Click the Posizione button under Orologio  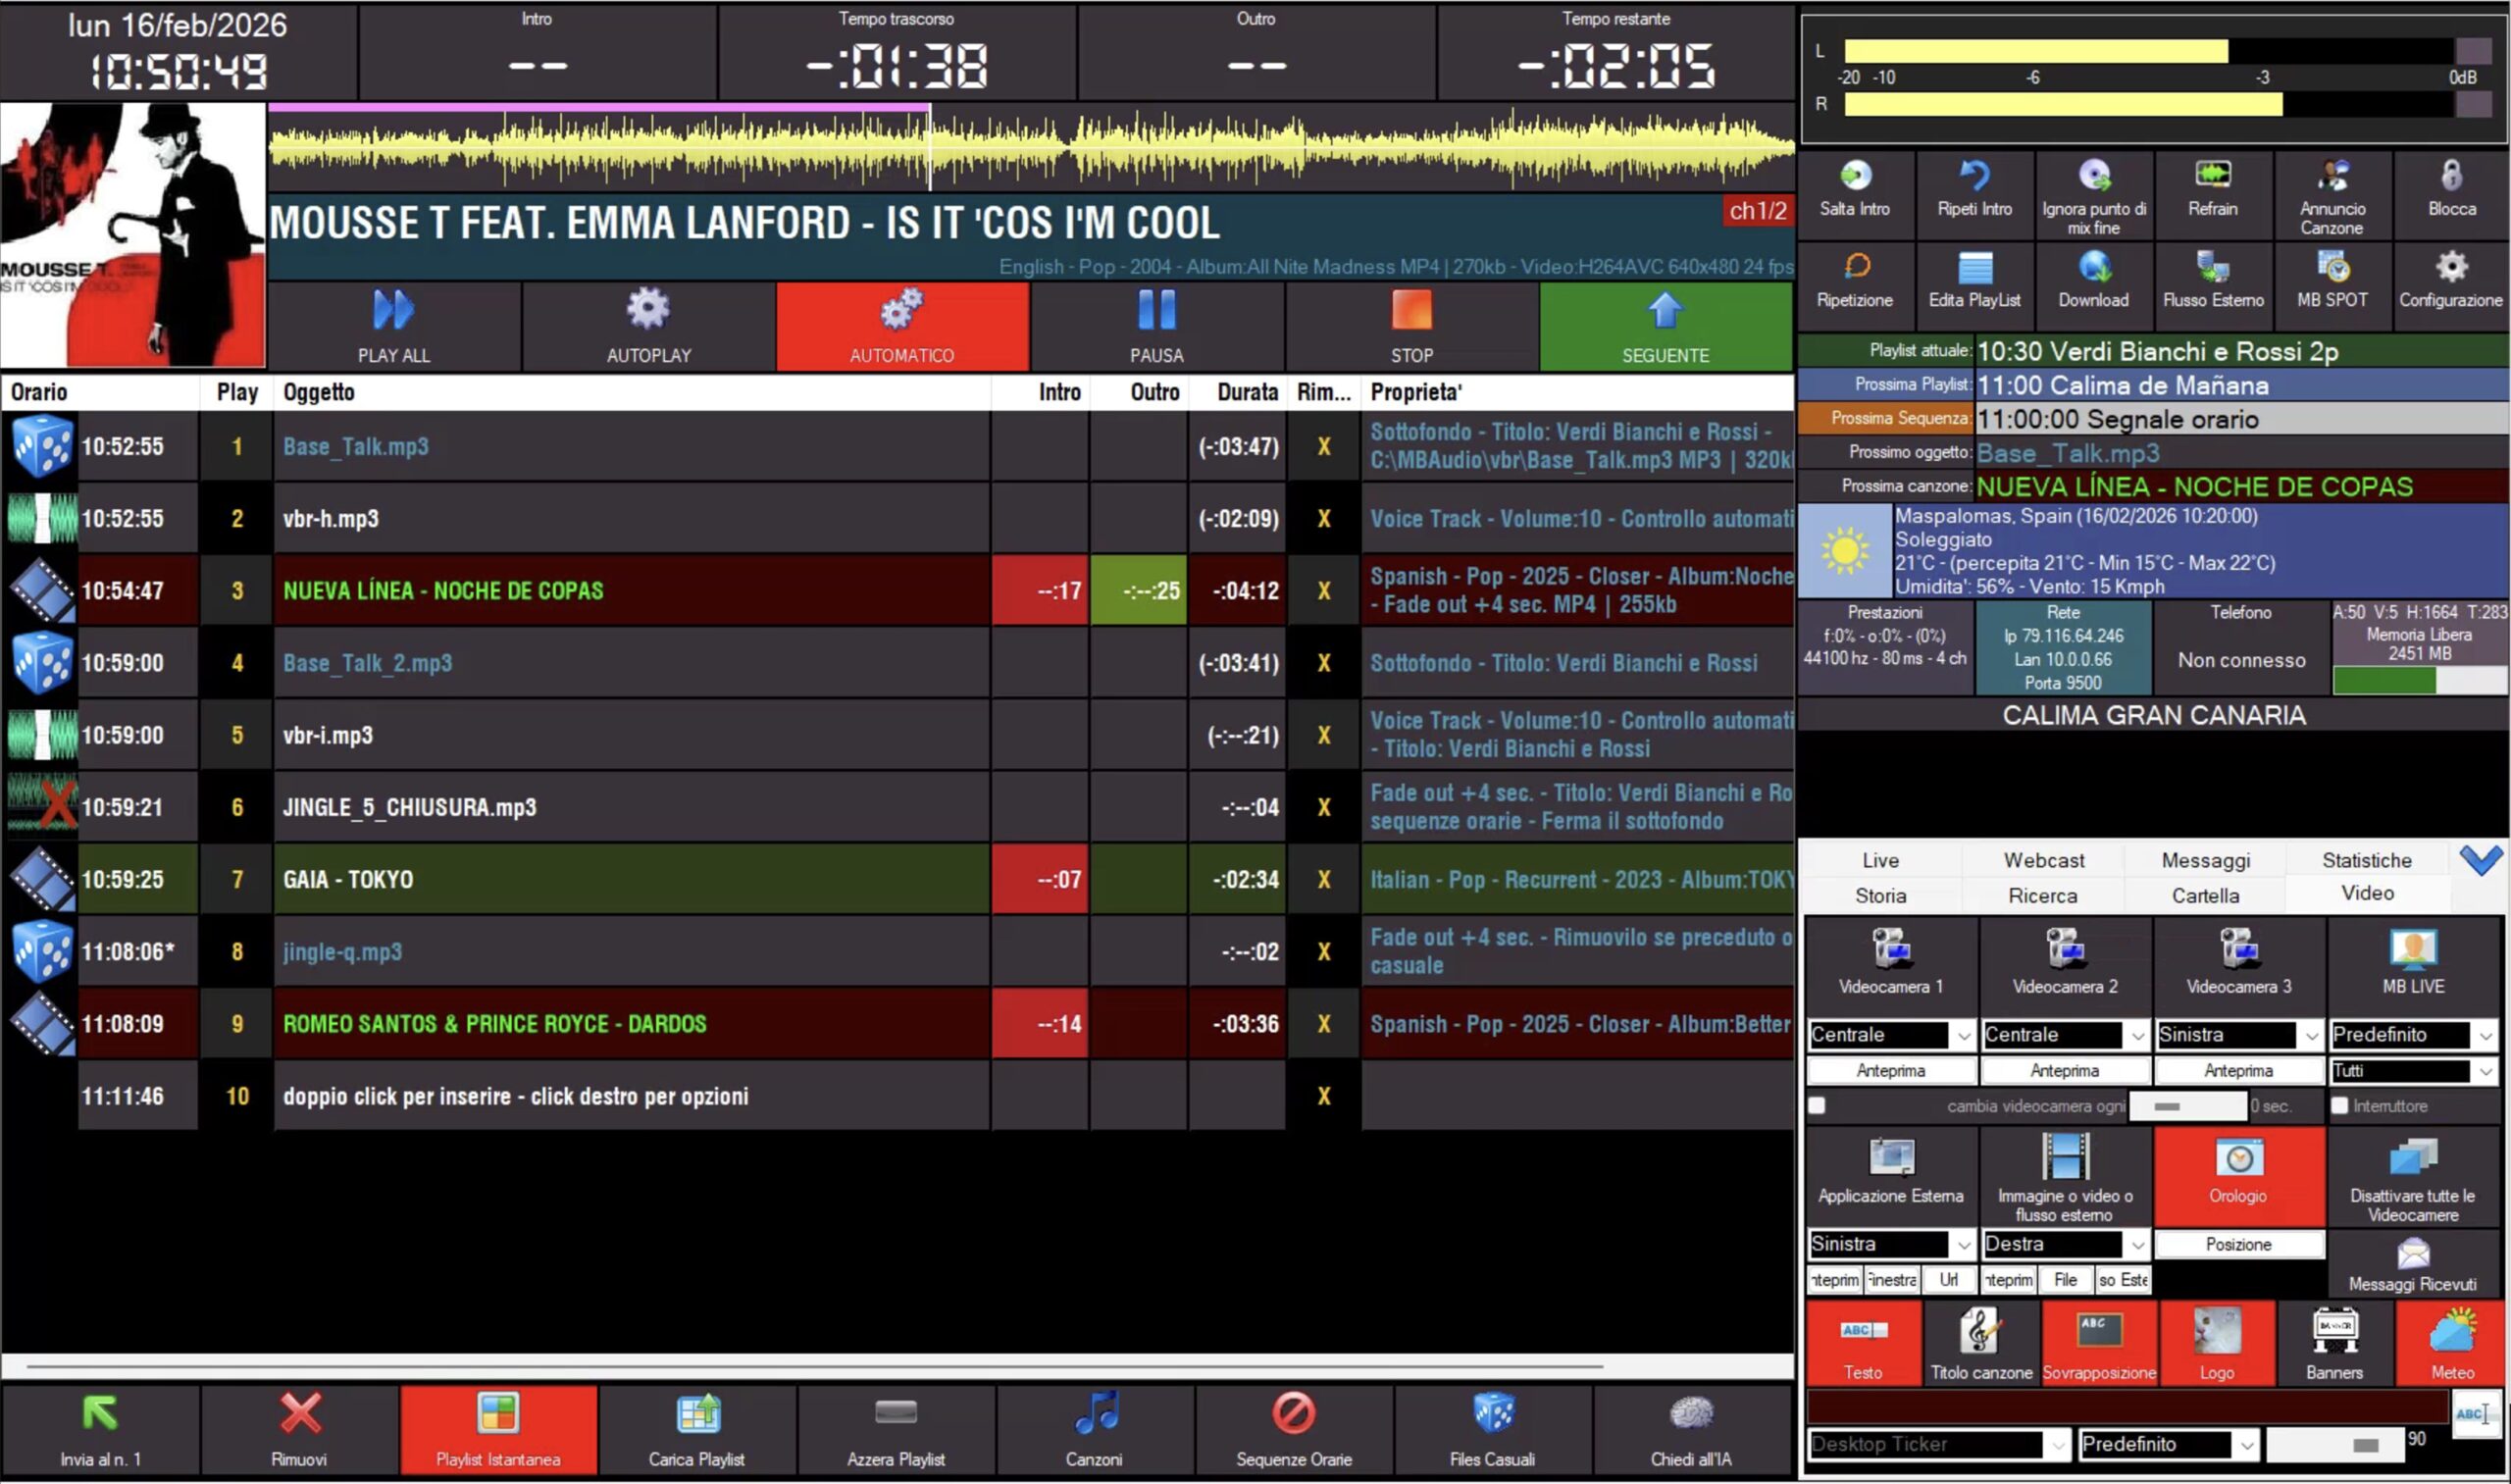[x=2238, y=1245]
